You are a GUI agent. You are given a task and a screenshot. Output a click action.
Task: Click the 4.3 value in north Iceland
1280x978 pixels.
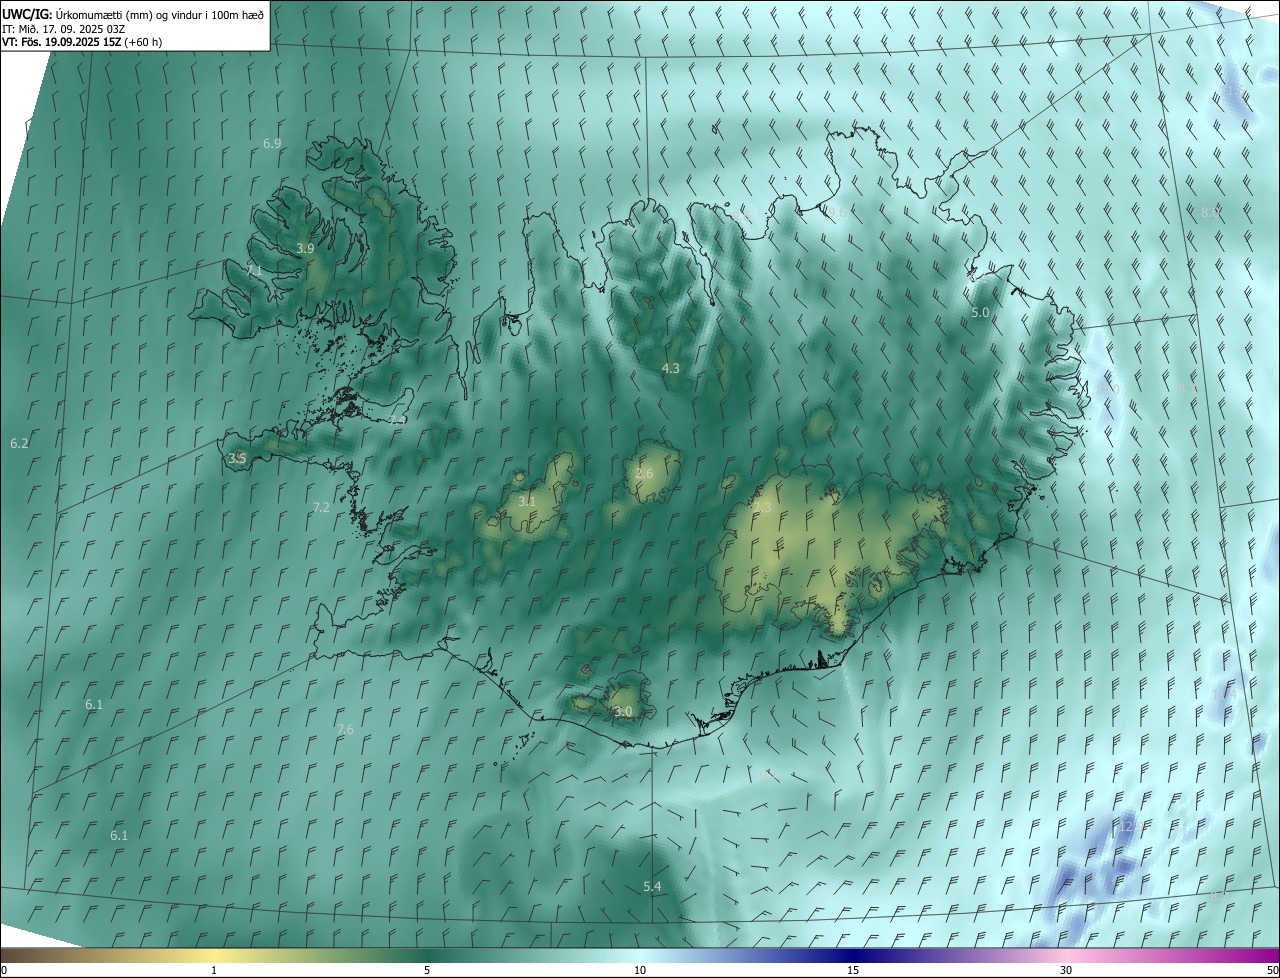pyautogui.click(x=671, y=369)
